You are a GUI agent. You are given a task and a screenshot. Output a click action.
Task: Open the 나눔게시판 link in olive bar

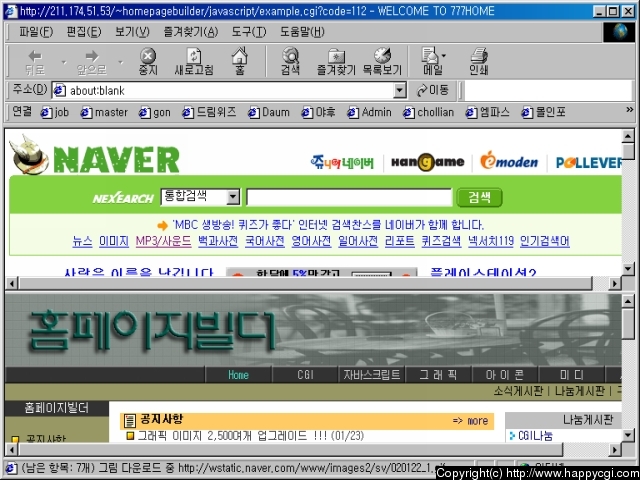(580, 391)
